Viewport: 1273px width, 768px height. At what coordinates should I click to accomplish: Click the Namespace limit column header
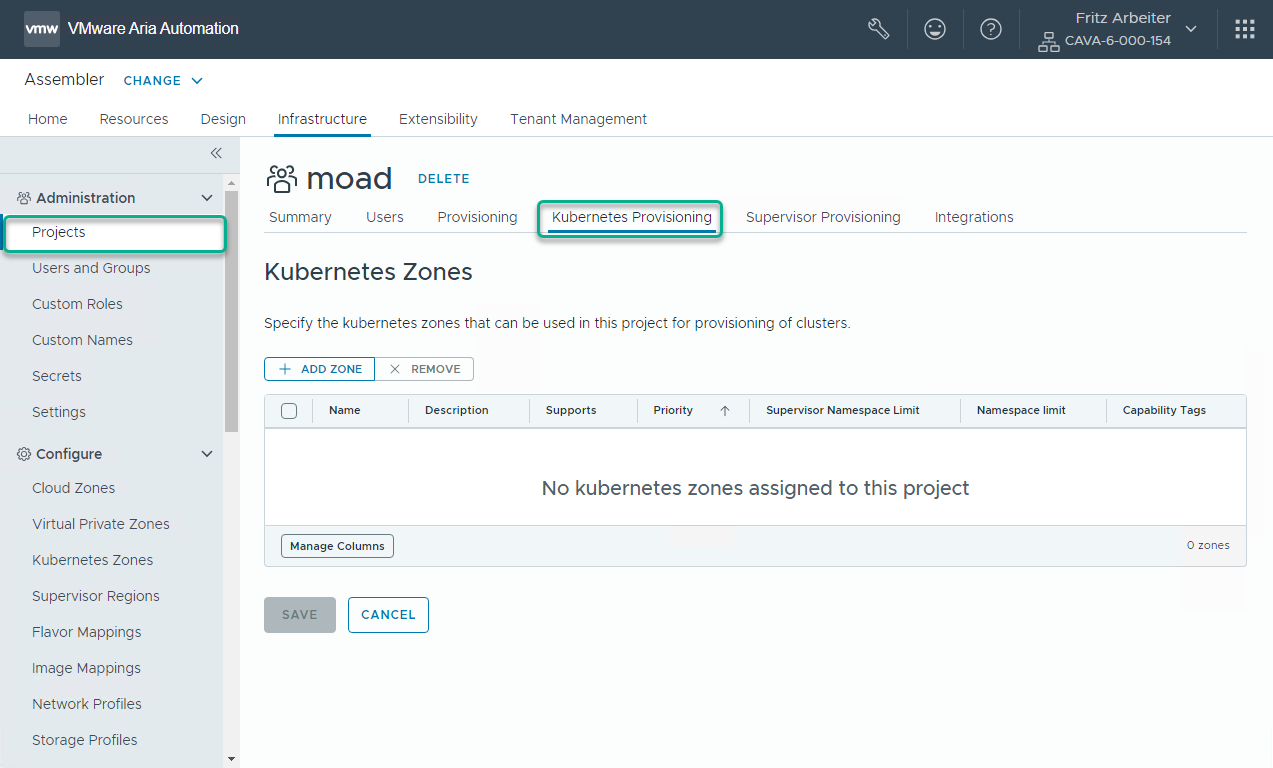(x=1021, y=411)
